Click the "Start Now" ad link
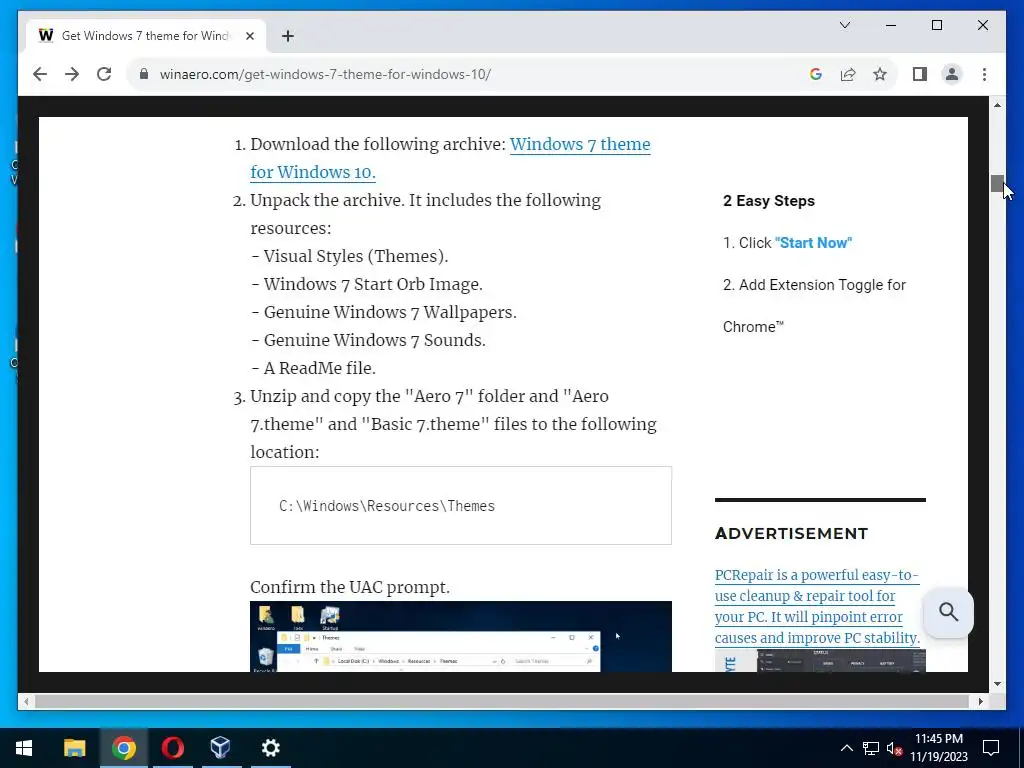Image resolution: width=1024 pixels, height=768 pixels. (813, 243)
